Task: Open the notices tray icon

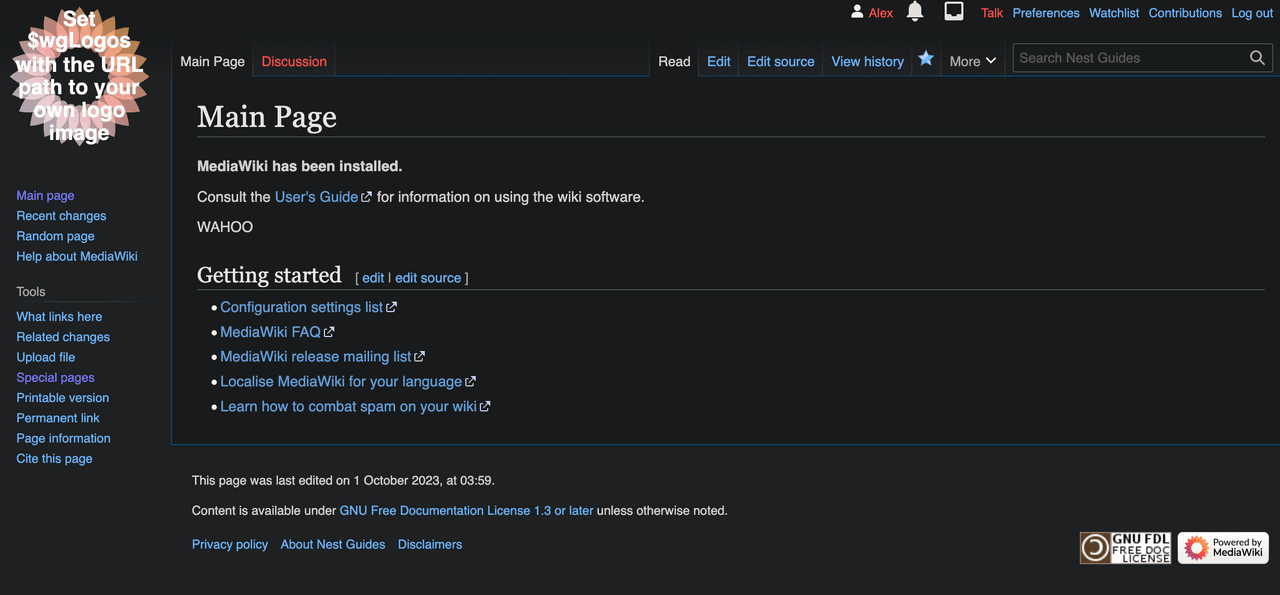Action: (954, 12)
